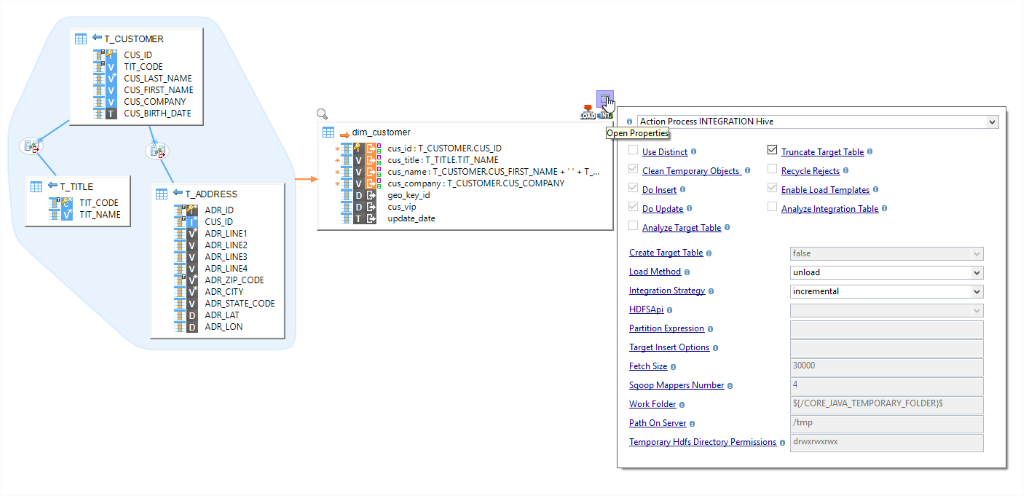
Task: Click the Sqoop Mappers Number link
Action: (677, 385)
